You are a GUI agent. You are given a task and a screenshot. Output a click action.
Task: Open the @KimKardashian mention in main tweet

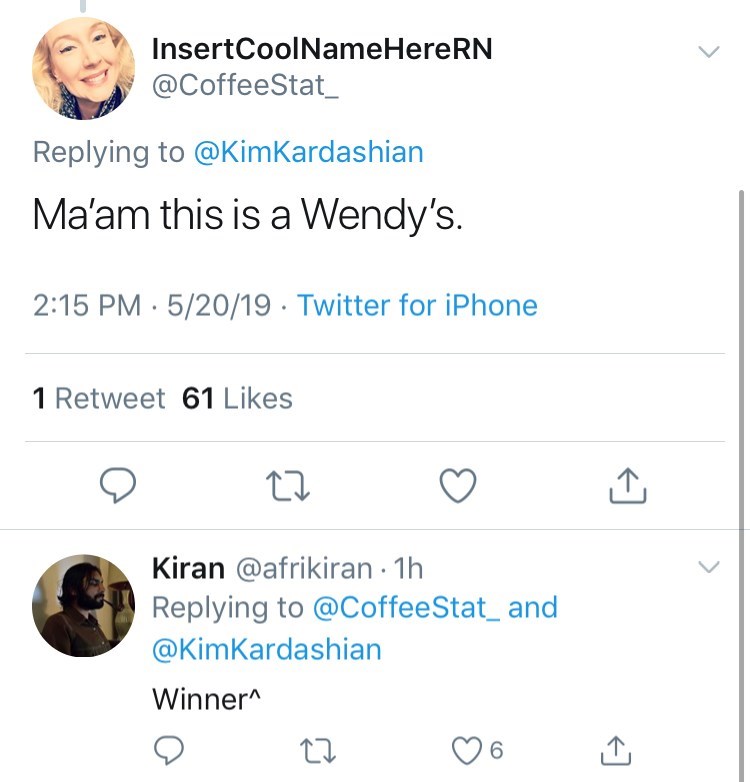coord(308,152)
